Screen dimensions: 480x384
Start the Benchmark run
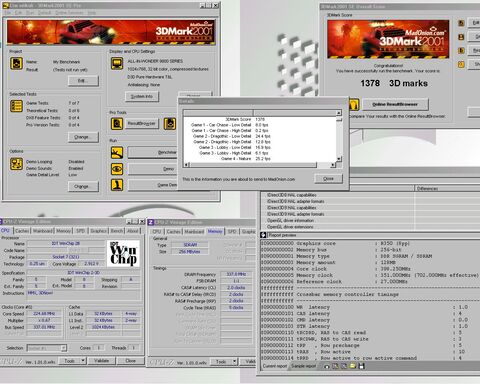[153, 153]
